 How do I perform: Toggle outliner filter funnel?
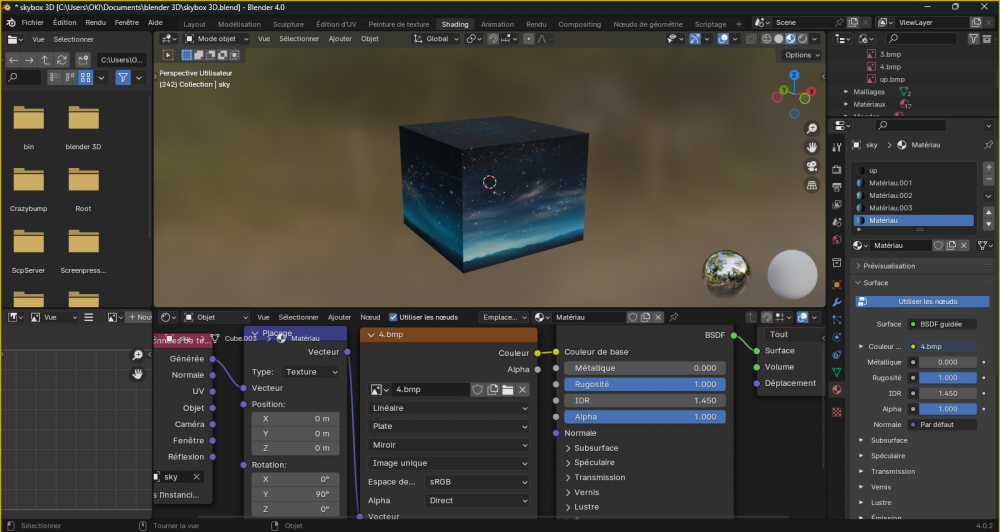(973, 39)
